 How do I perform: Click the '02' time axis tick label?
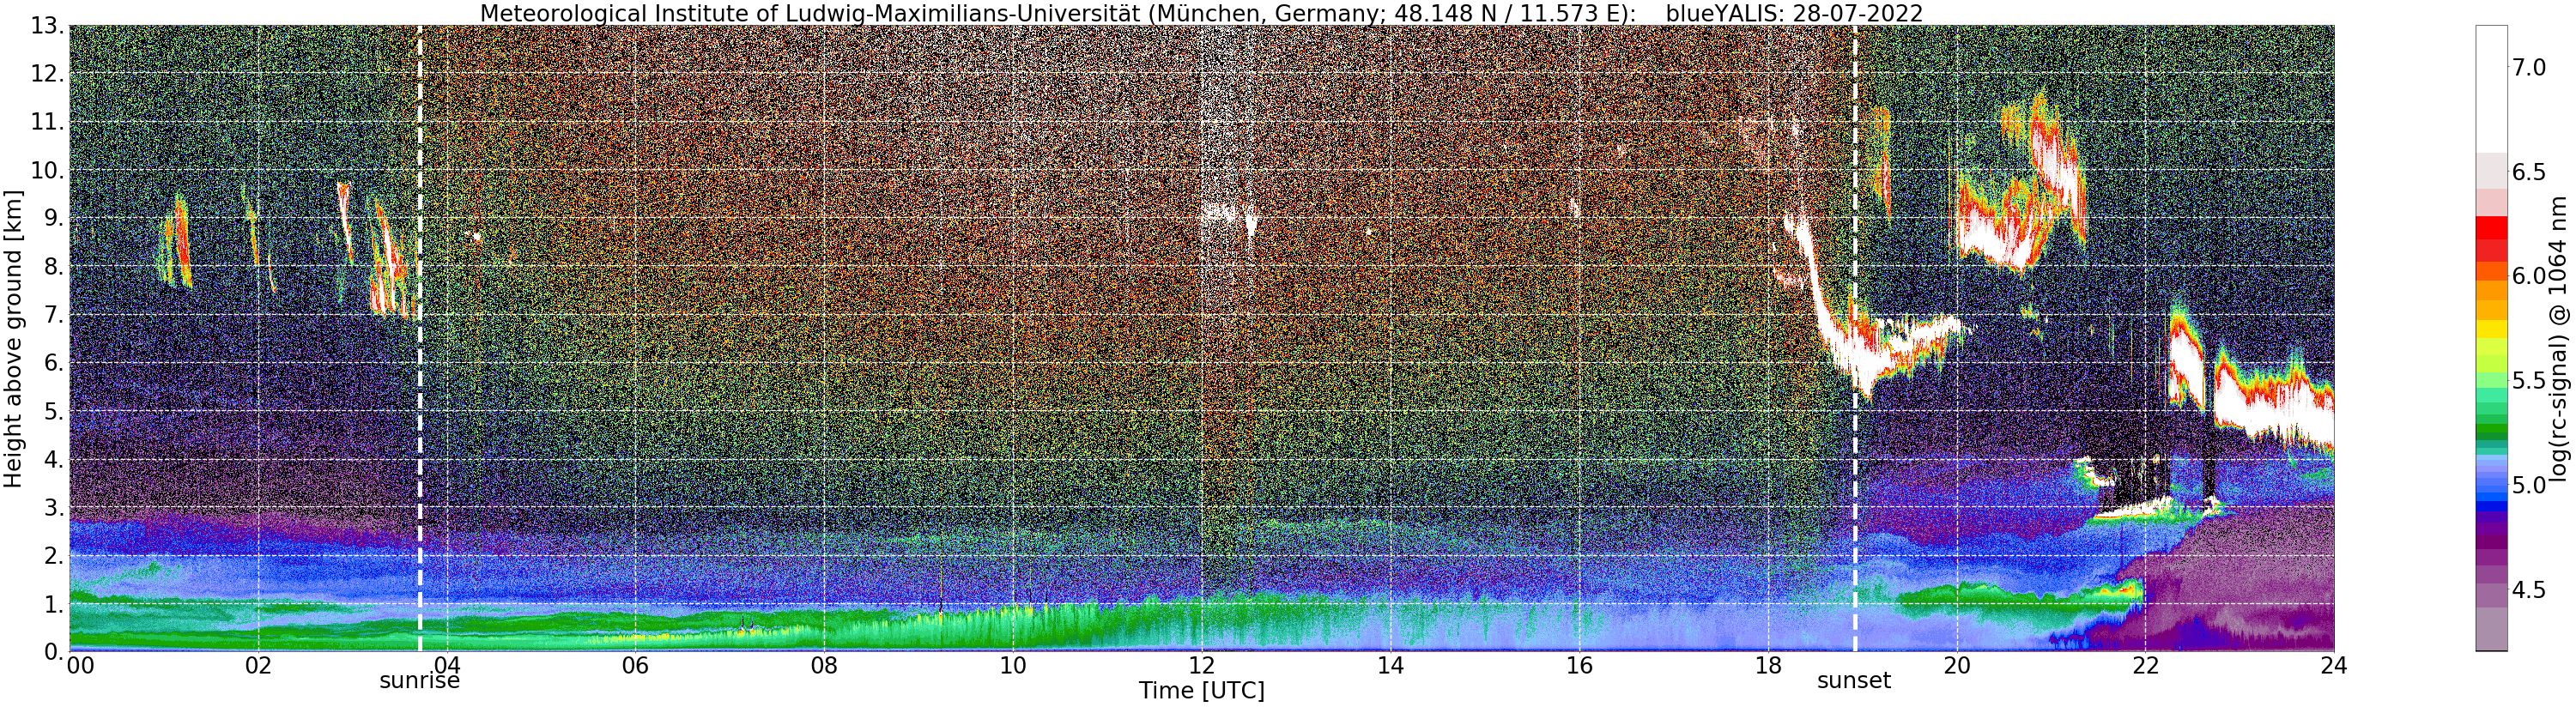coord(258,666)
